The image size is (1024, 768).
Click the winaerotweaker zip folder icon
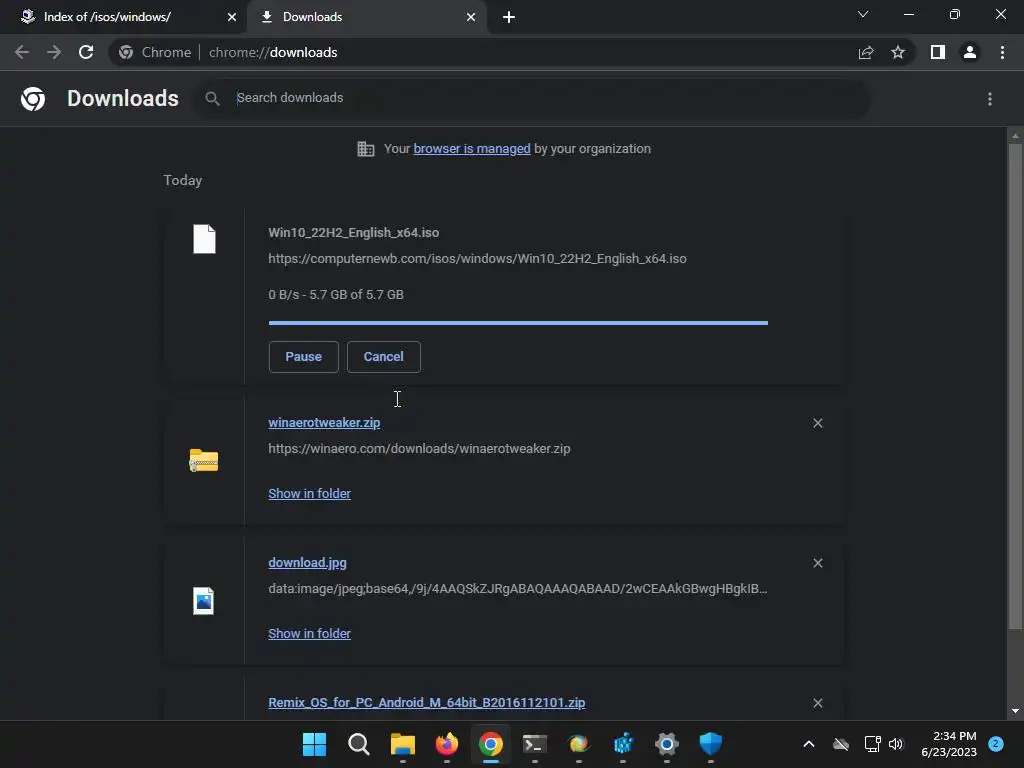click(204, 460)
